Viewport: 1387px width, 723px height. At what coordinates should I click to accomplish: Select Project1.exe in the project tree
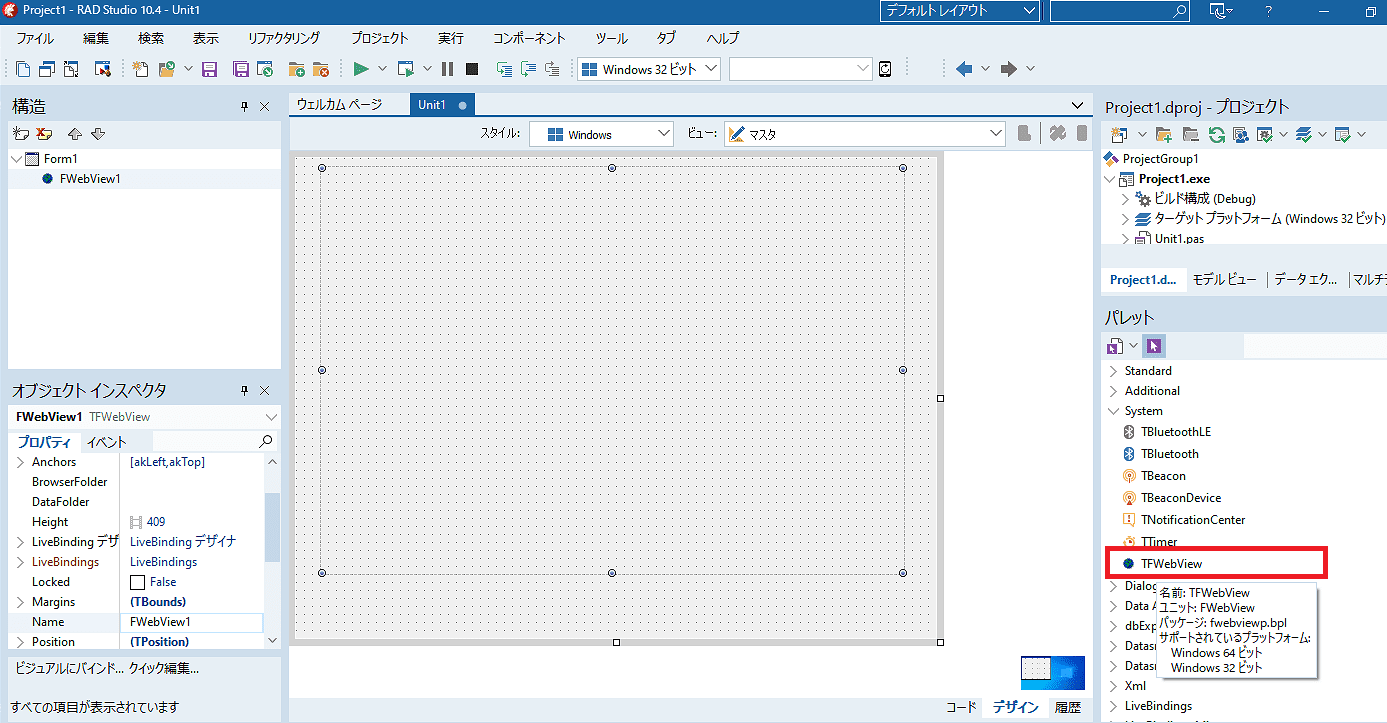point(1174,179)
